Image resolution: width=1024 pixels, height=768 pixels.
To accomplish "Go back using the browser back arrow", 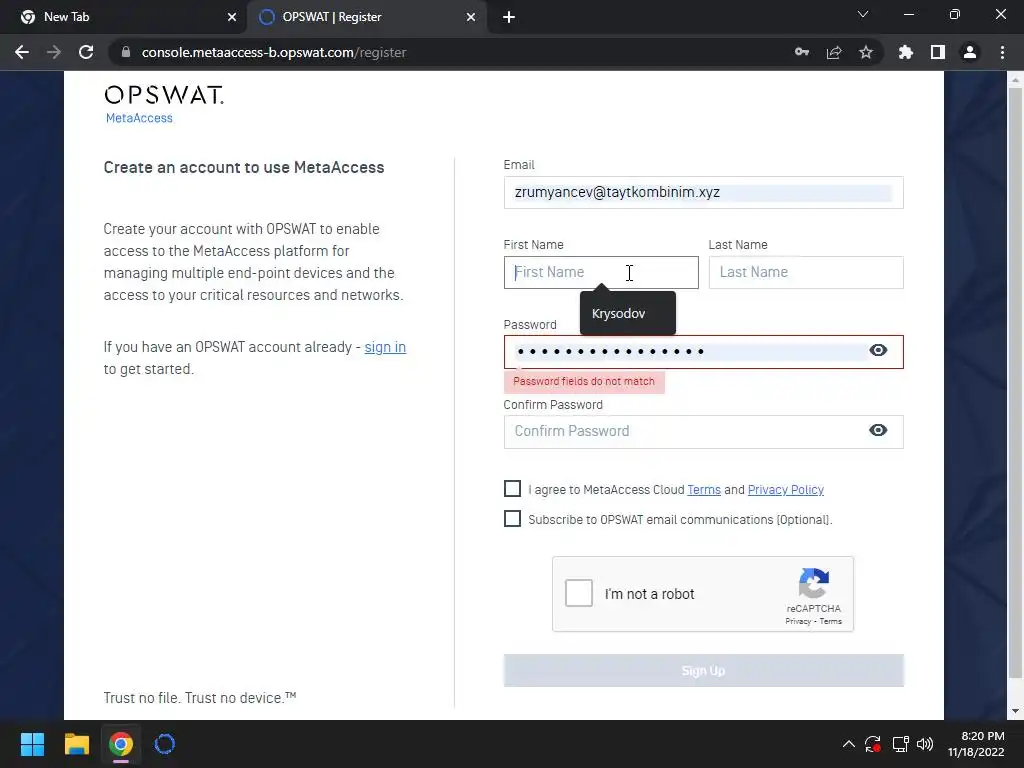I will pyautogui.click(x=22, y=52).
